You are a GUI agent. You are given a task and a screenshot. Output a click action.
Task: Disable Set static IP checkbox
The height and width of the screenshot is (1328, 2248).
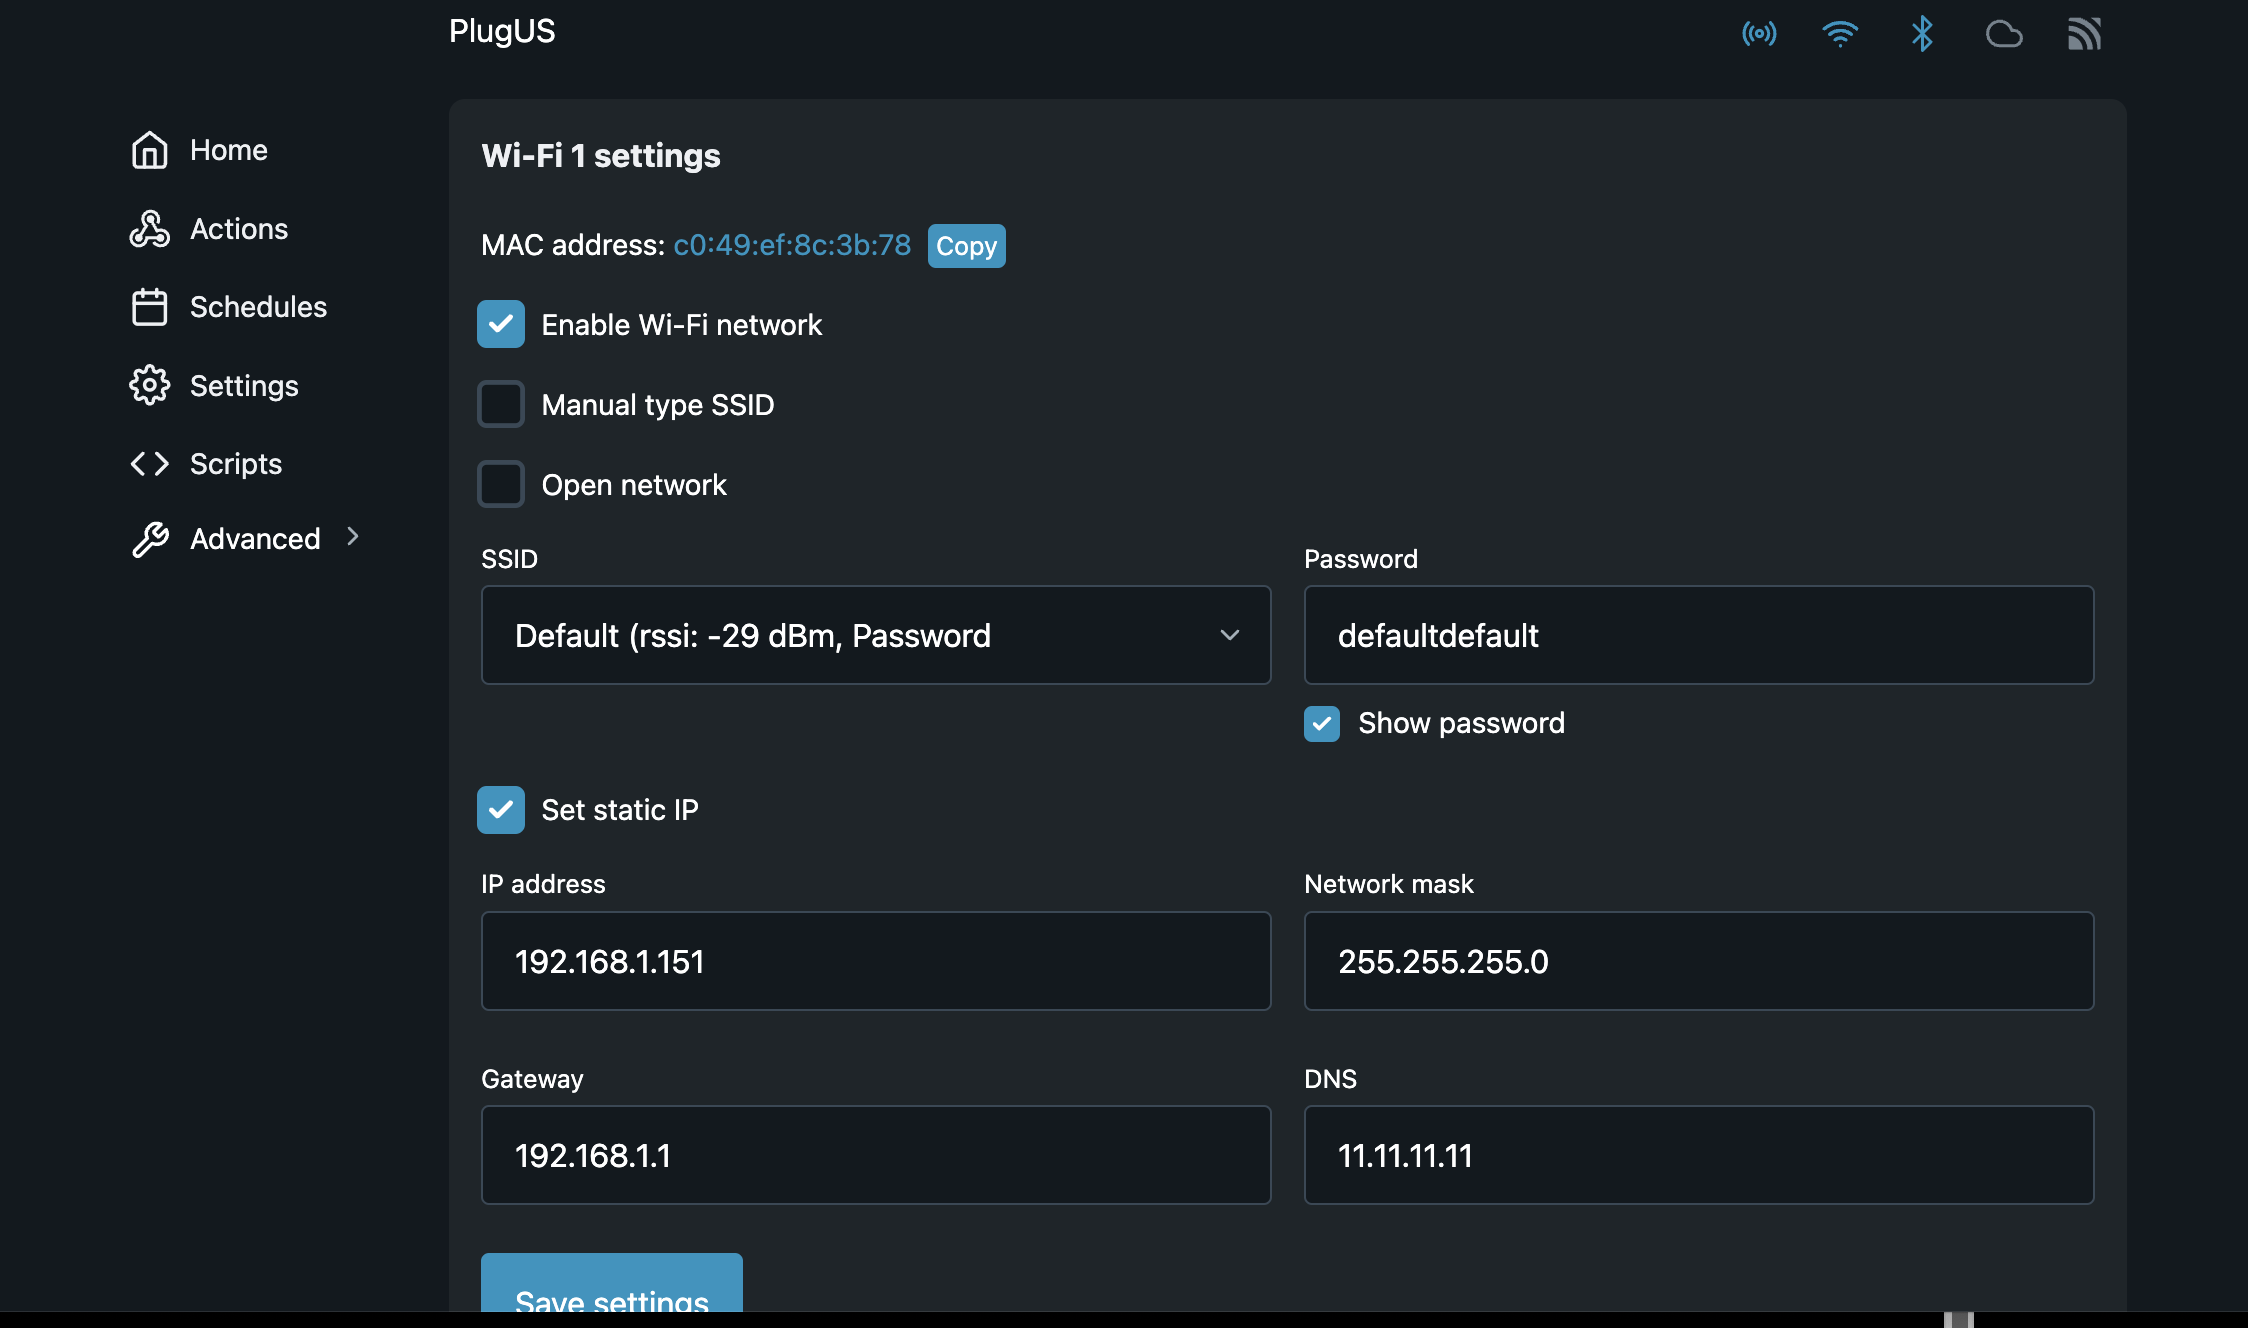[x=501, y=809]
